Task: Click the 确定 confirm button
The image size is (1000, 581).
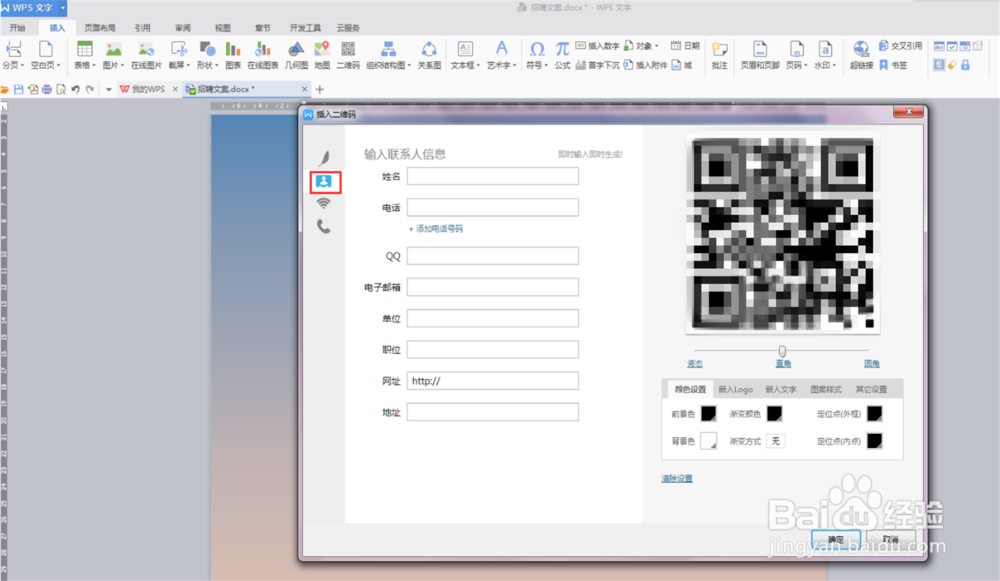Action: click(836, 540)
